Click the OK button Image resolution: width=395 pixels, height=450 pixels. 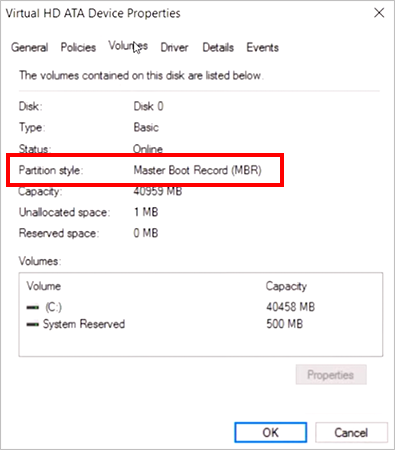270,432
